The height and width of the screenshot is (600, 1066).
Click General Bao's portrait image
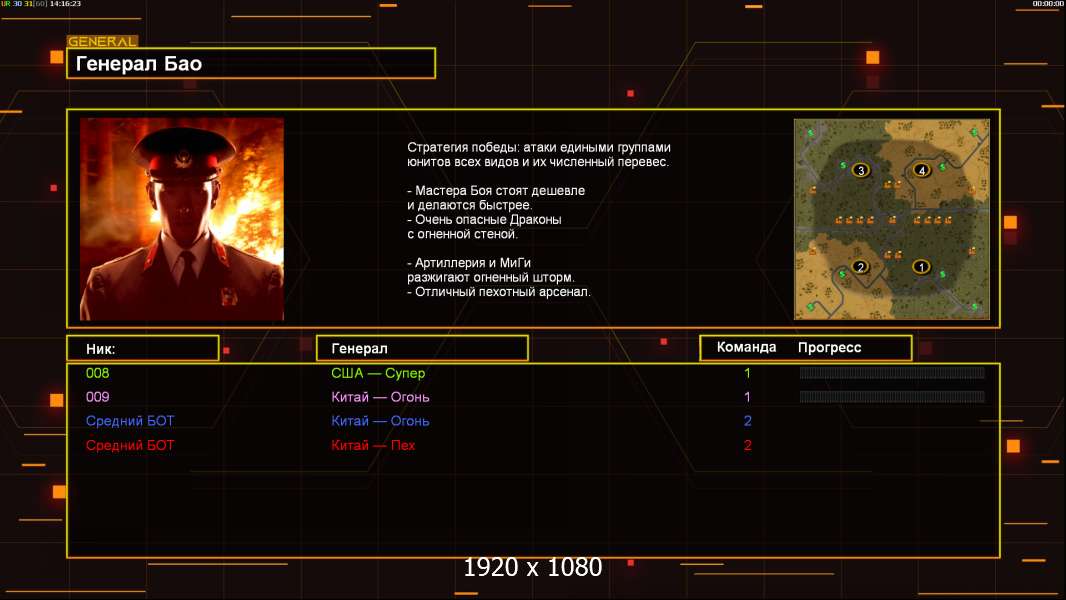point(182,219)
